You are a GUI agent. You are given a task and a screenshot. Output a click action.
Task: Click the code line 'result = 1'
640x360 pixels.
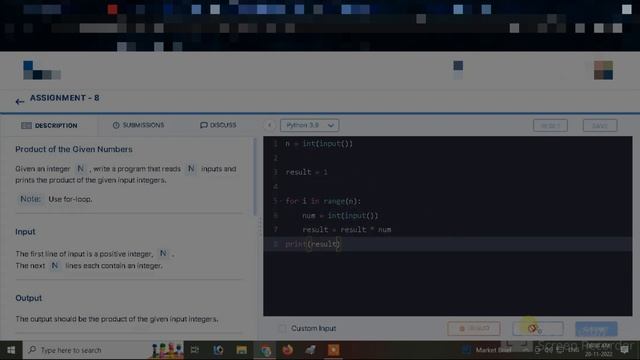[x=307, y=172]
